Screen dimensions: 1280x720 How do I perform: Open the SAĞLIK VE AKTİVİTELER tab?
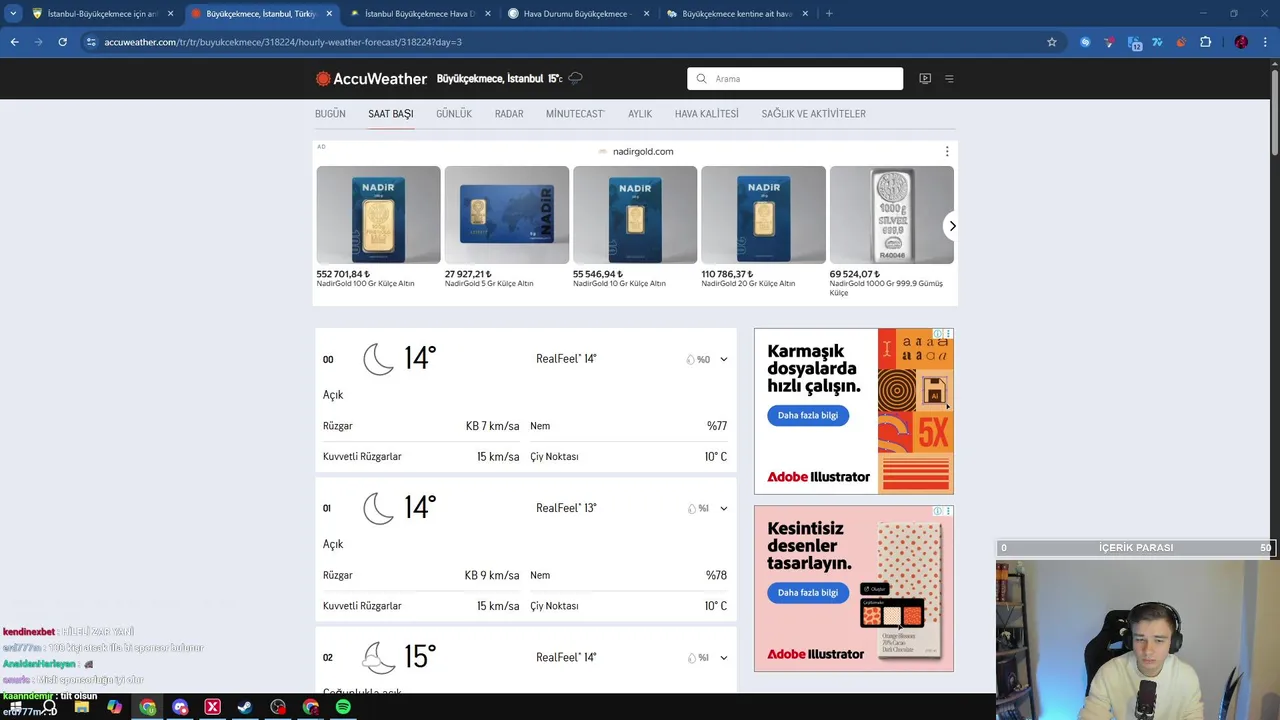(814, 114)
